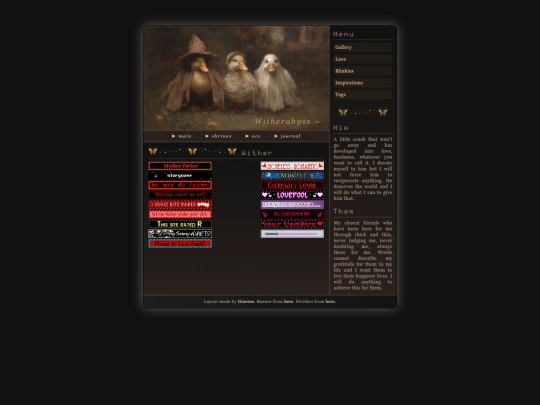This screenshot has height=405, width=540.
Task: Follow the 'here' link after 'Dividers from'
Action: (330, 301)
